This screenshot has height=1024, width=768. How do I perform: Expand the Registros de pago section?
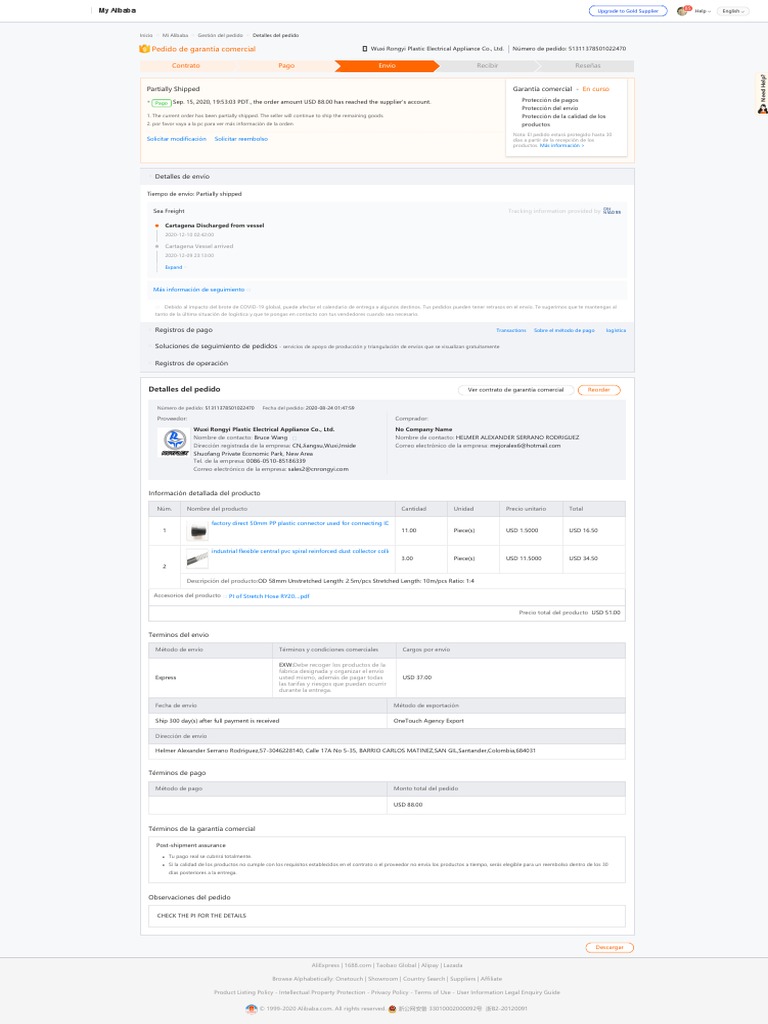click(183, 329)
